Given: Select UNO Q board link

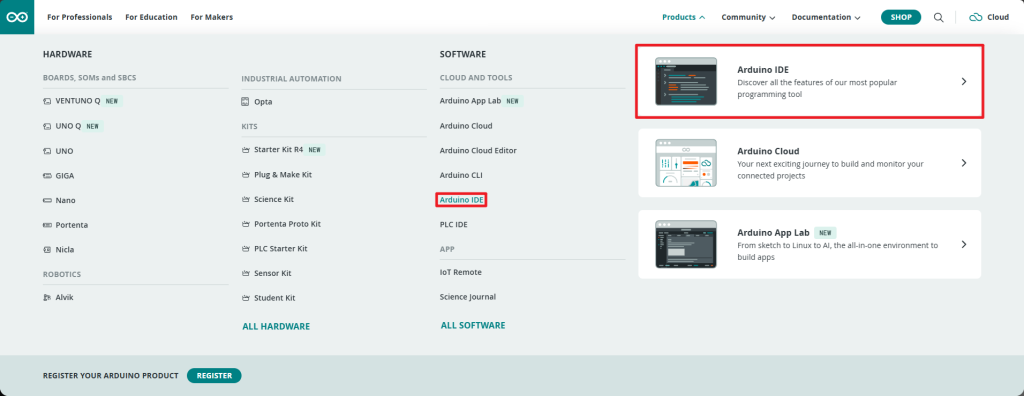Looking at the screenshot, I should (x=69, y=126).
